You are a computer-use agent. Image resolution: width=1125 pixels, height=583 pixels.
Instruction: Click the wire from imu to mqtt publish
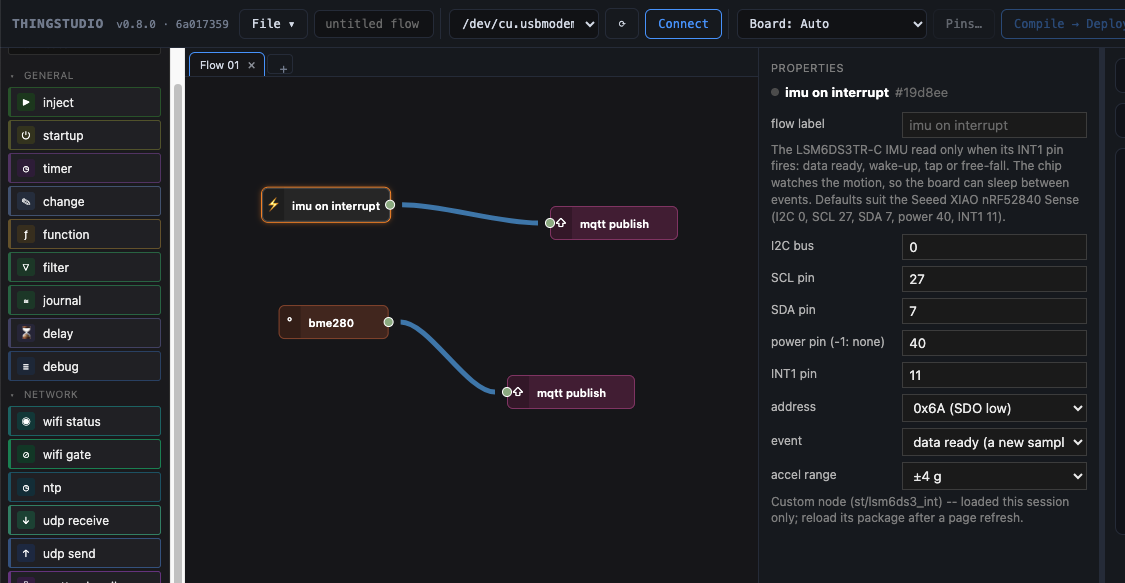tap(470, 214)
